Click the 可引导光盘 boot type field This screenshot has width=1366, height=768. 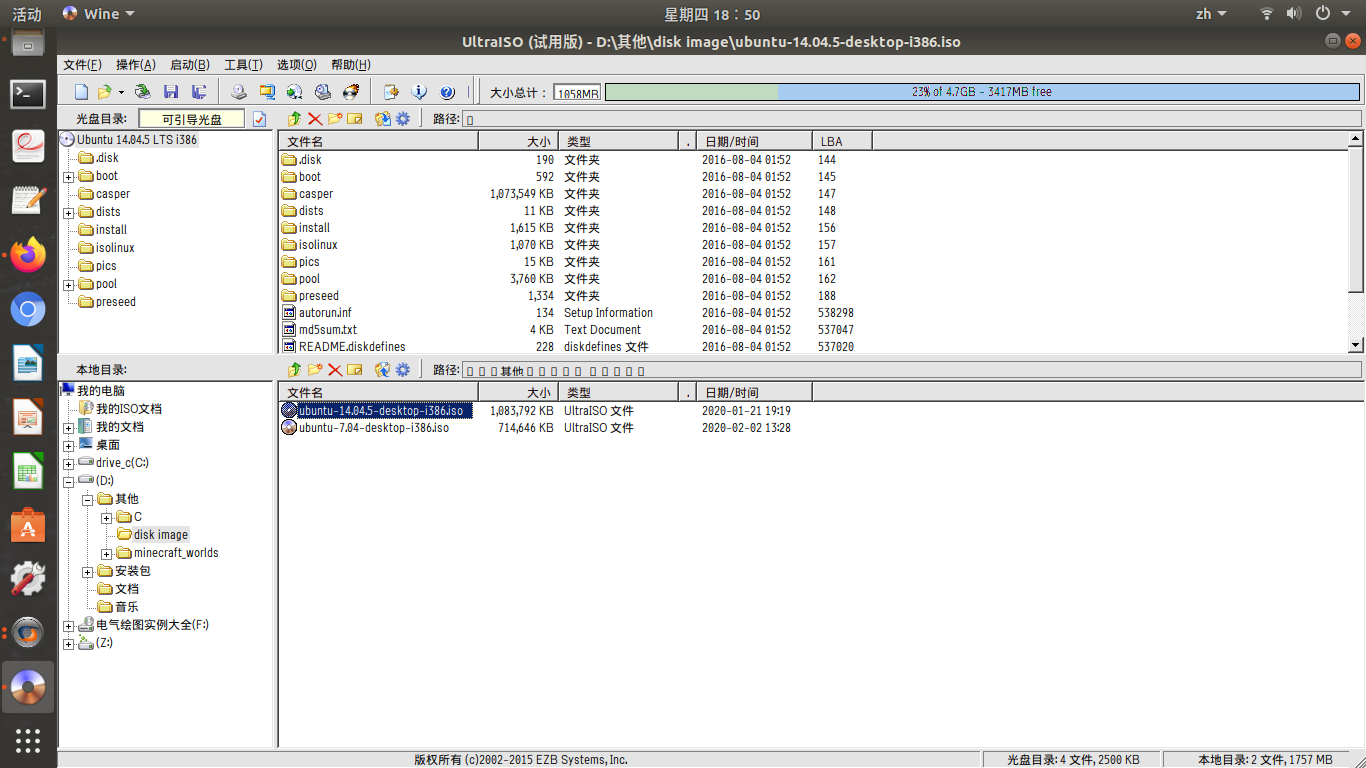pyautogui.click(x=192, y=119)
